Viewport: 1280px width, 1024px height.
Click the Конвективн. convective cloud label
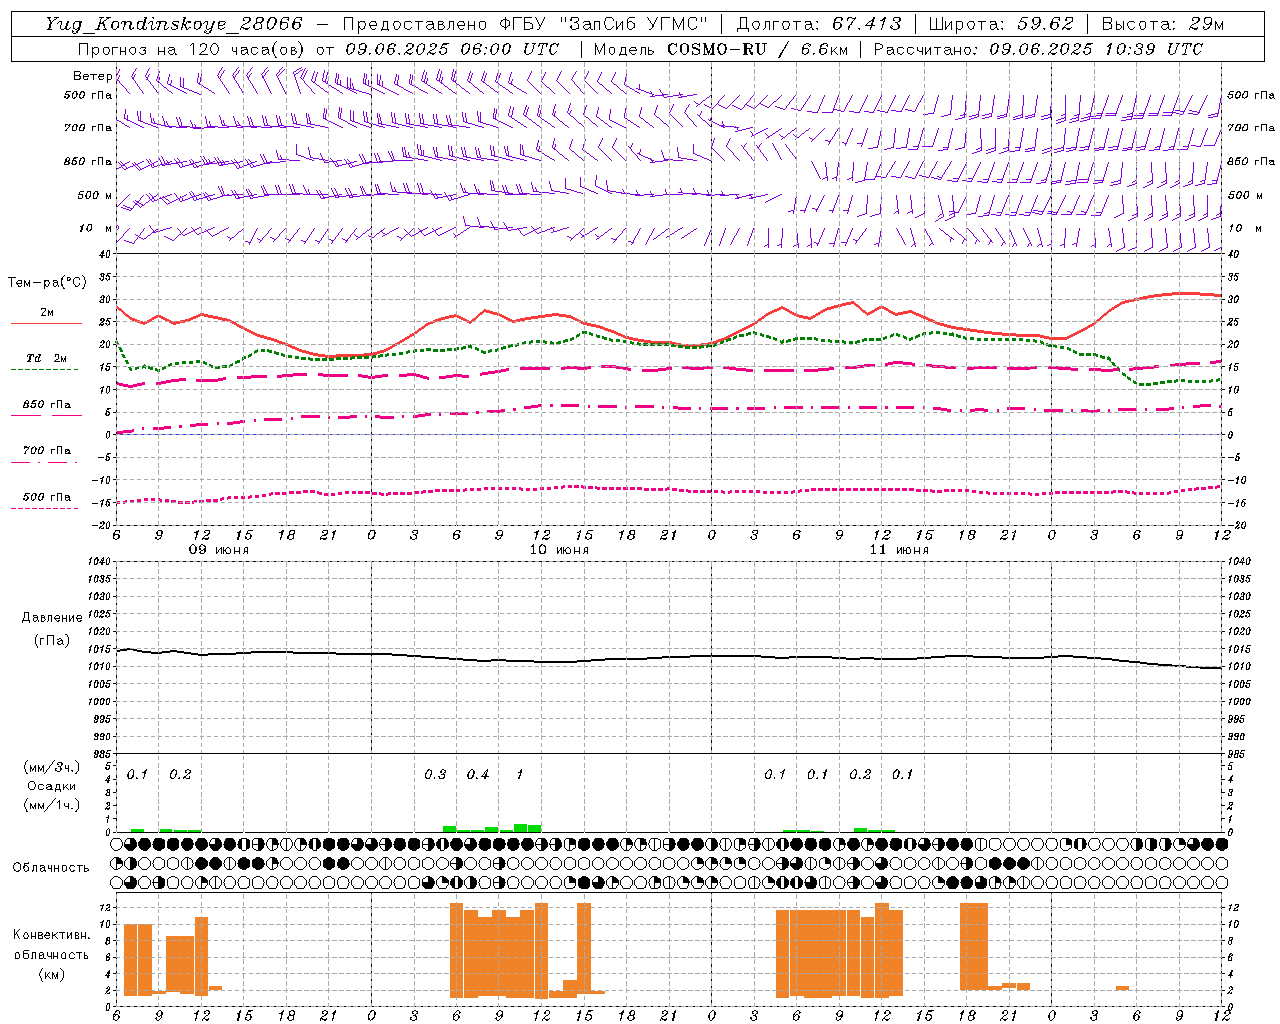coord(51,935)
